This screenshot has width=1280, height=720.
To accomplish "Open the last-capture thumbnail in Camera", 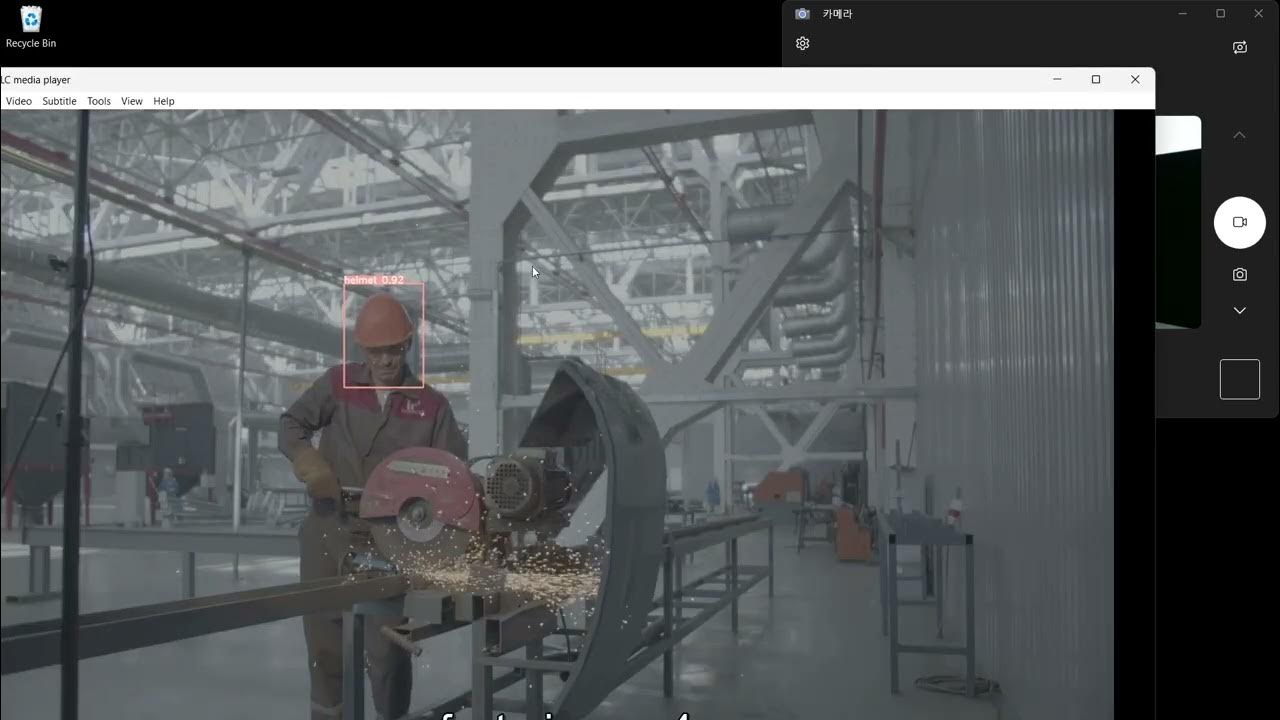I will click(1240, 380).
